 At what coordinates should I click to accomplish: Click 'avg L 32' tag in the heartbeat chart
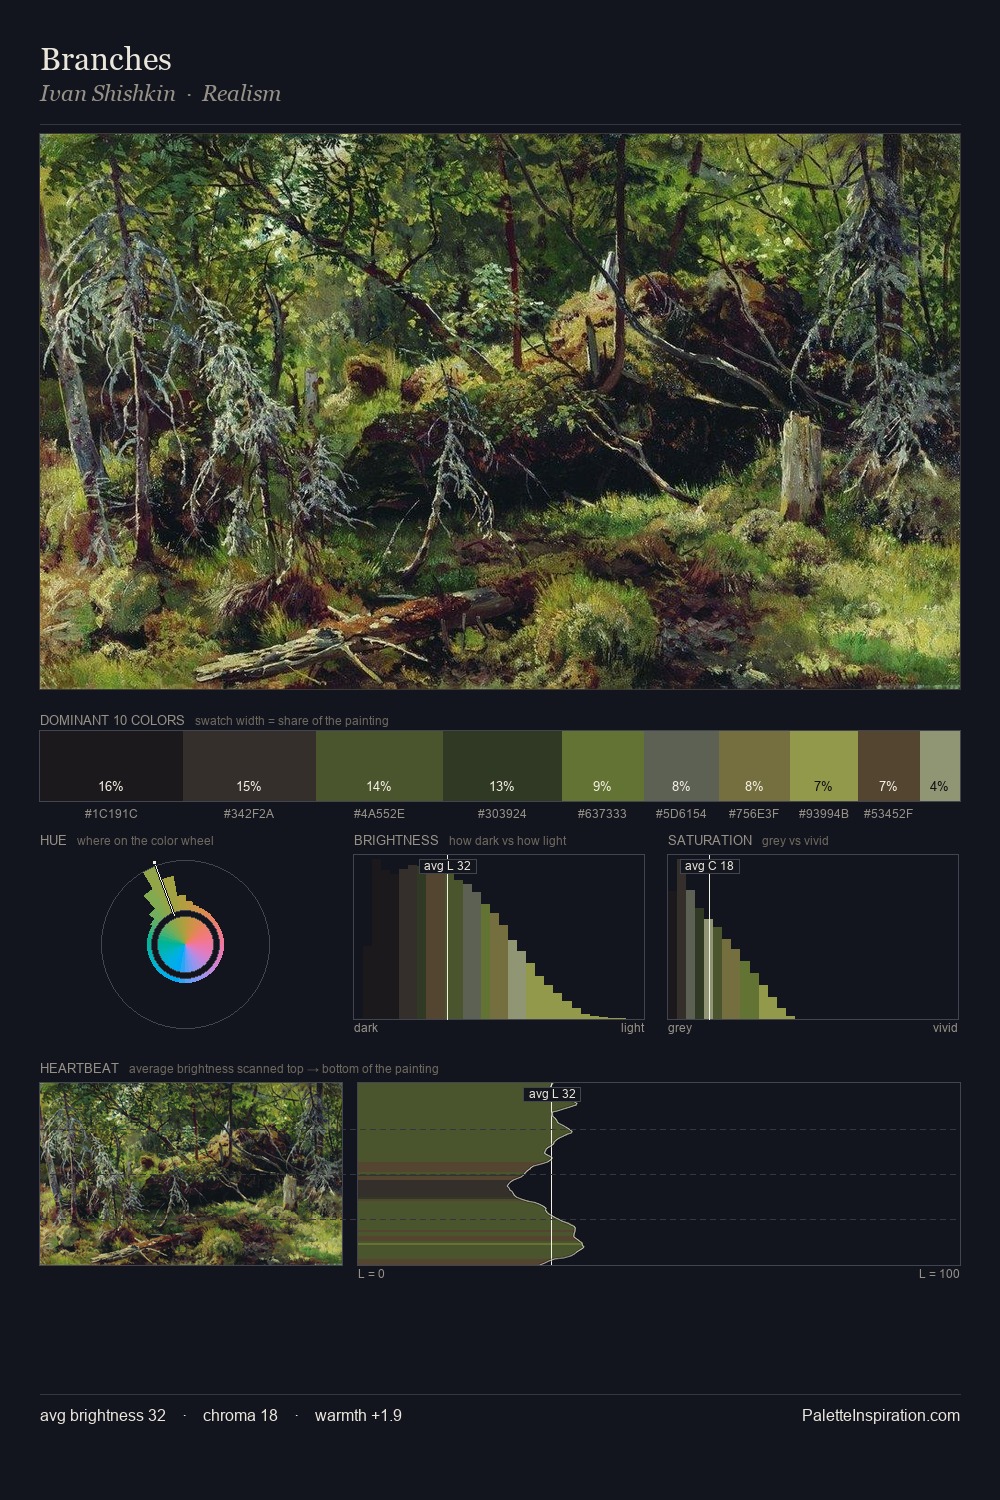point(552,1094)
